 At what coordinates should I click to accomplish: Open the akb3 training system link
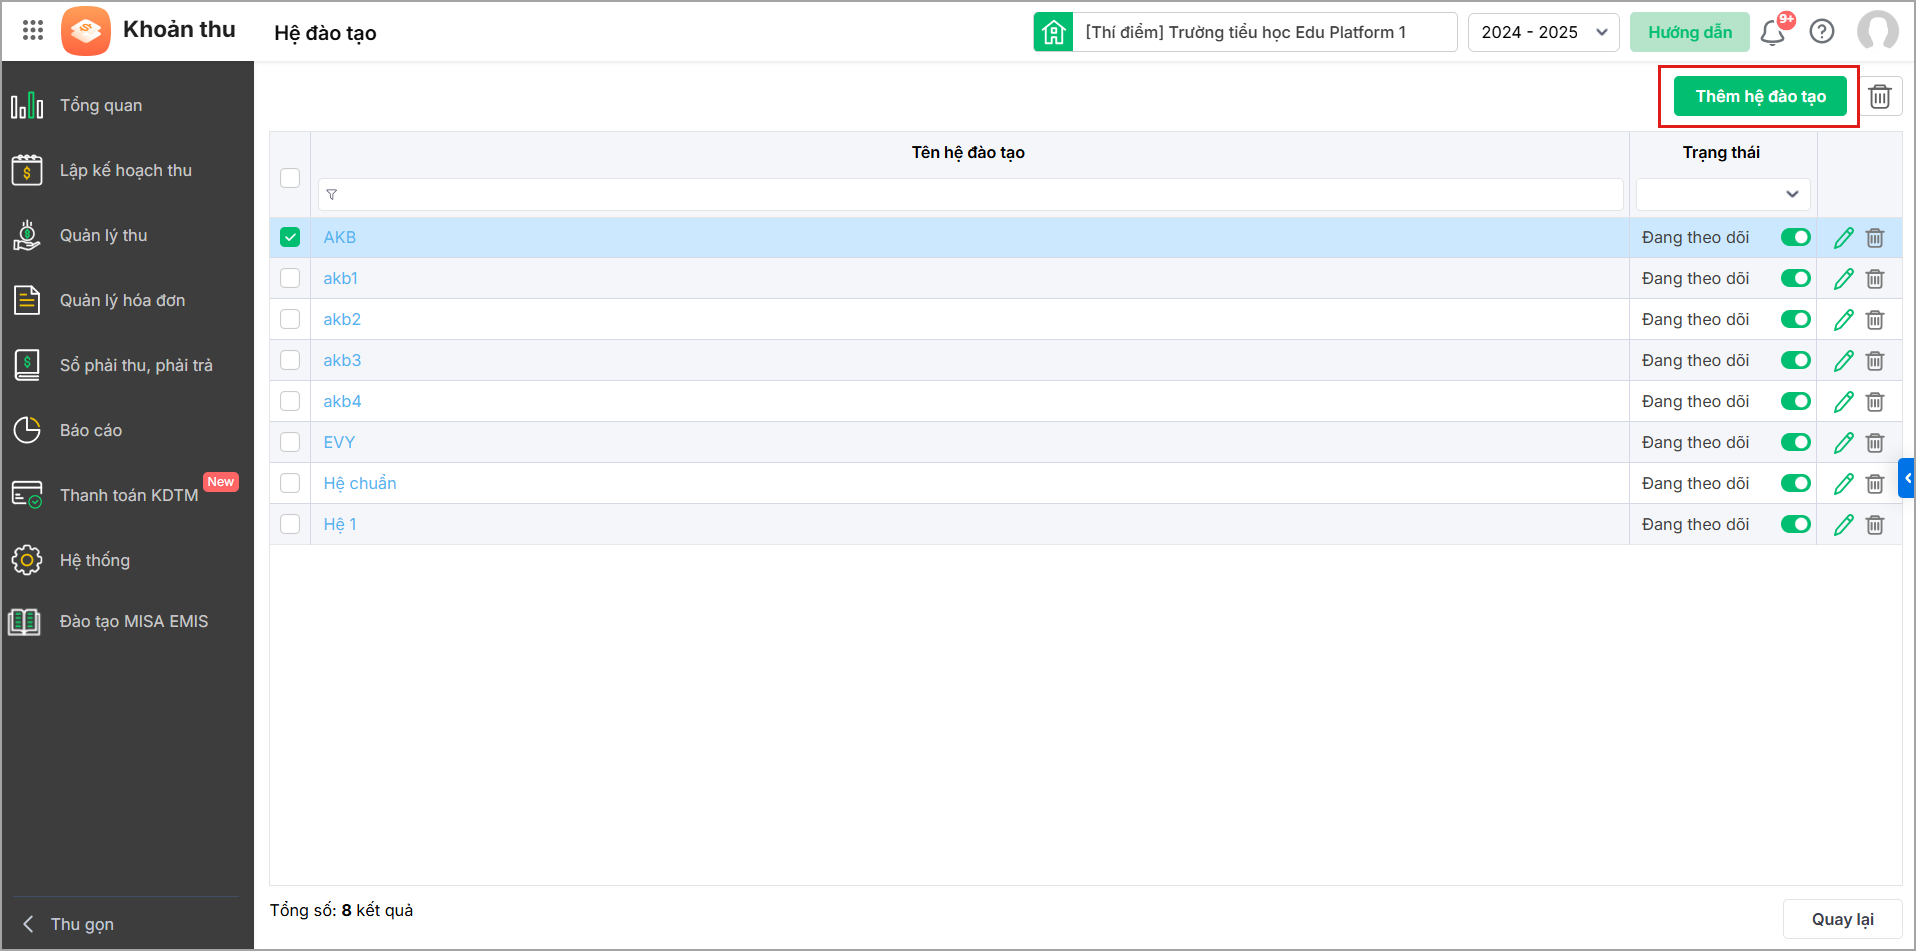tap(342, 360)
